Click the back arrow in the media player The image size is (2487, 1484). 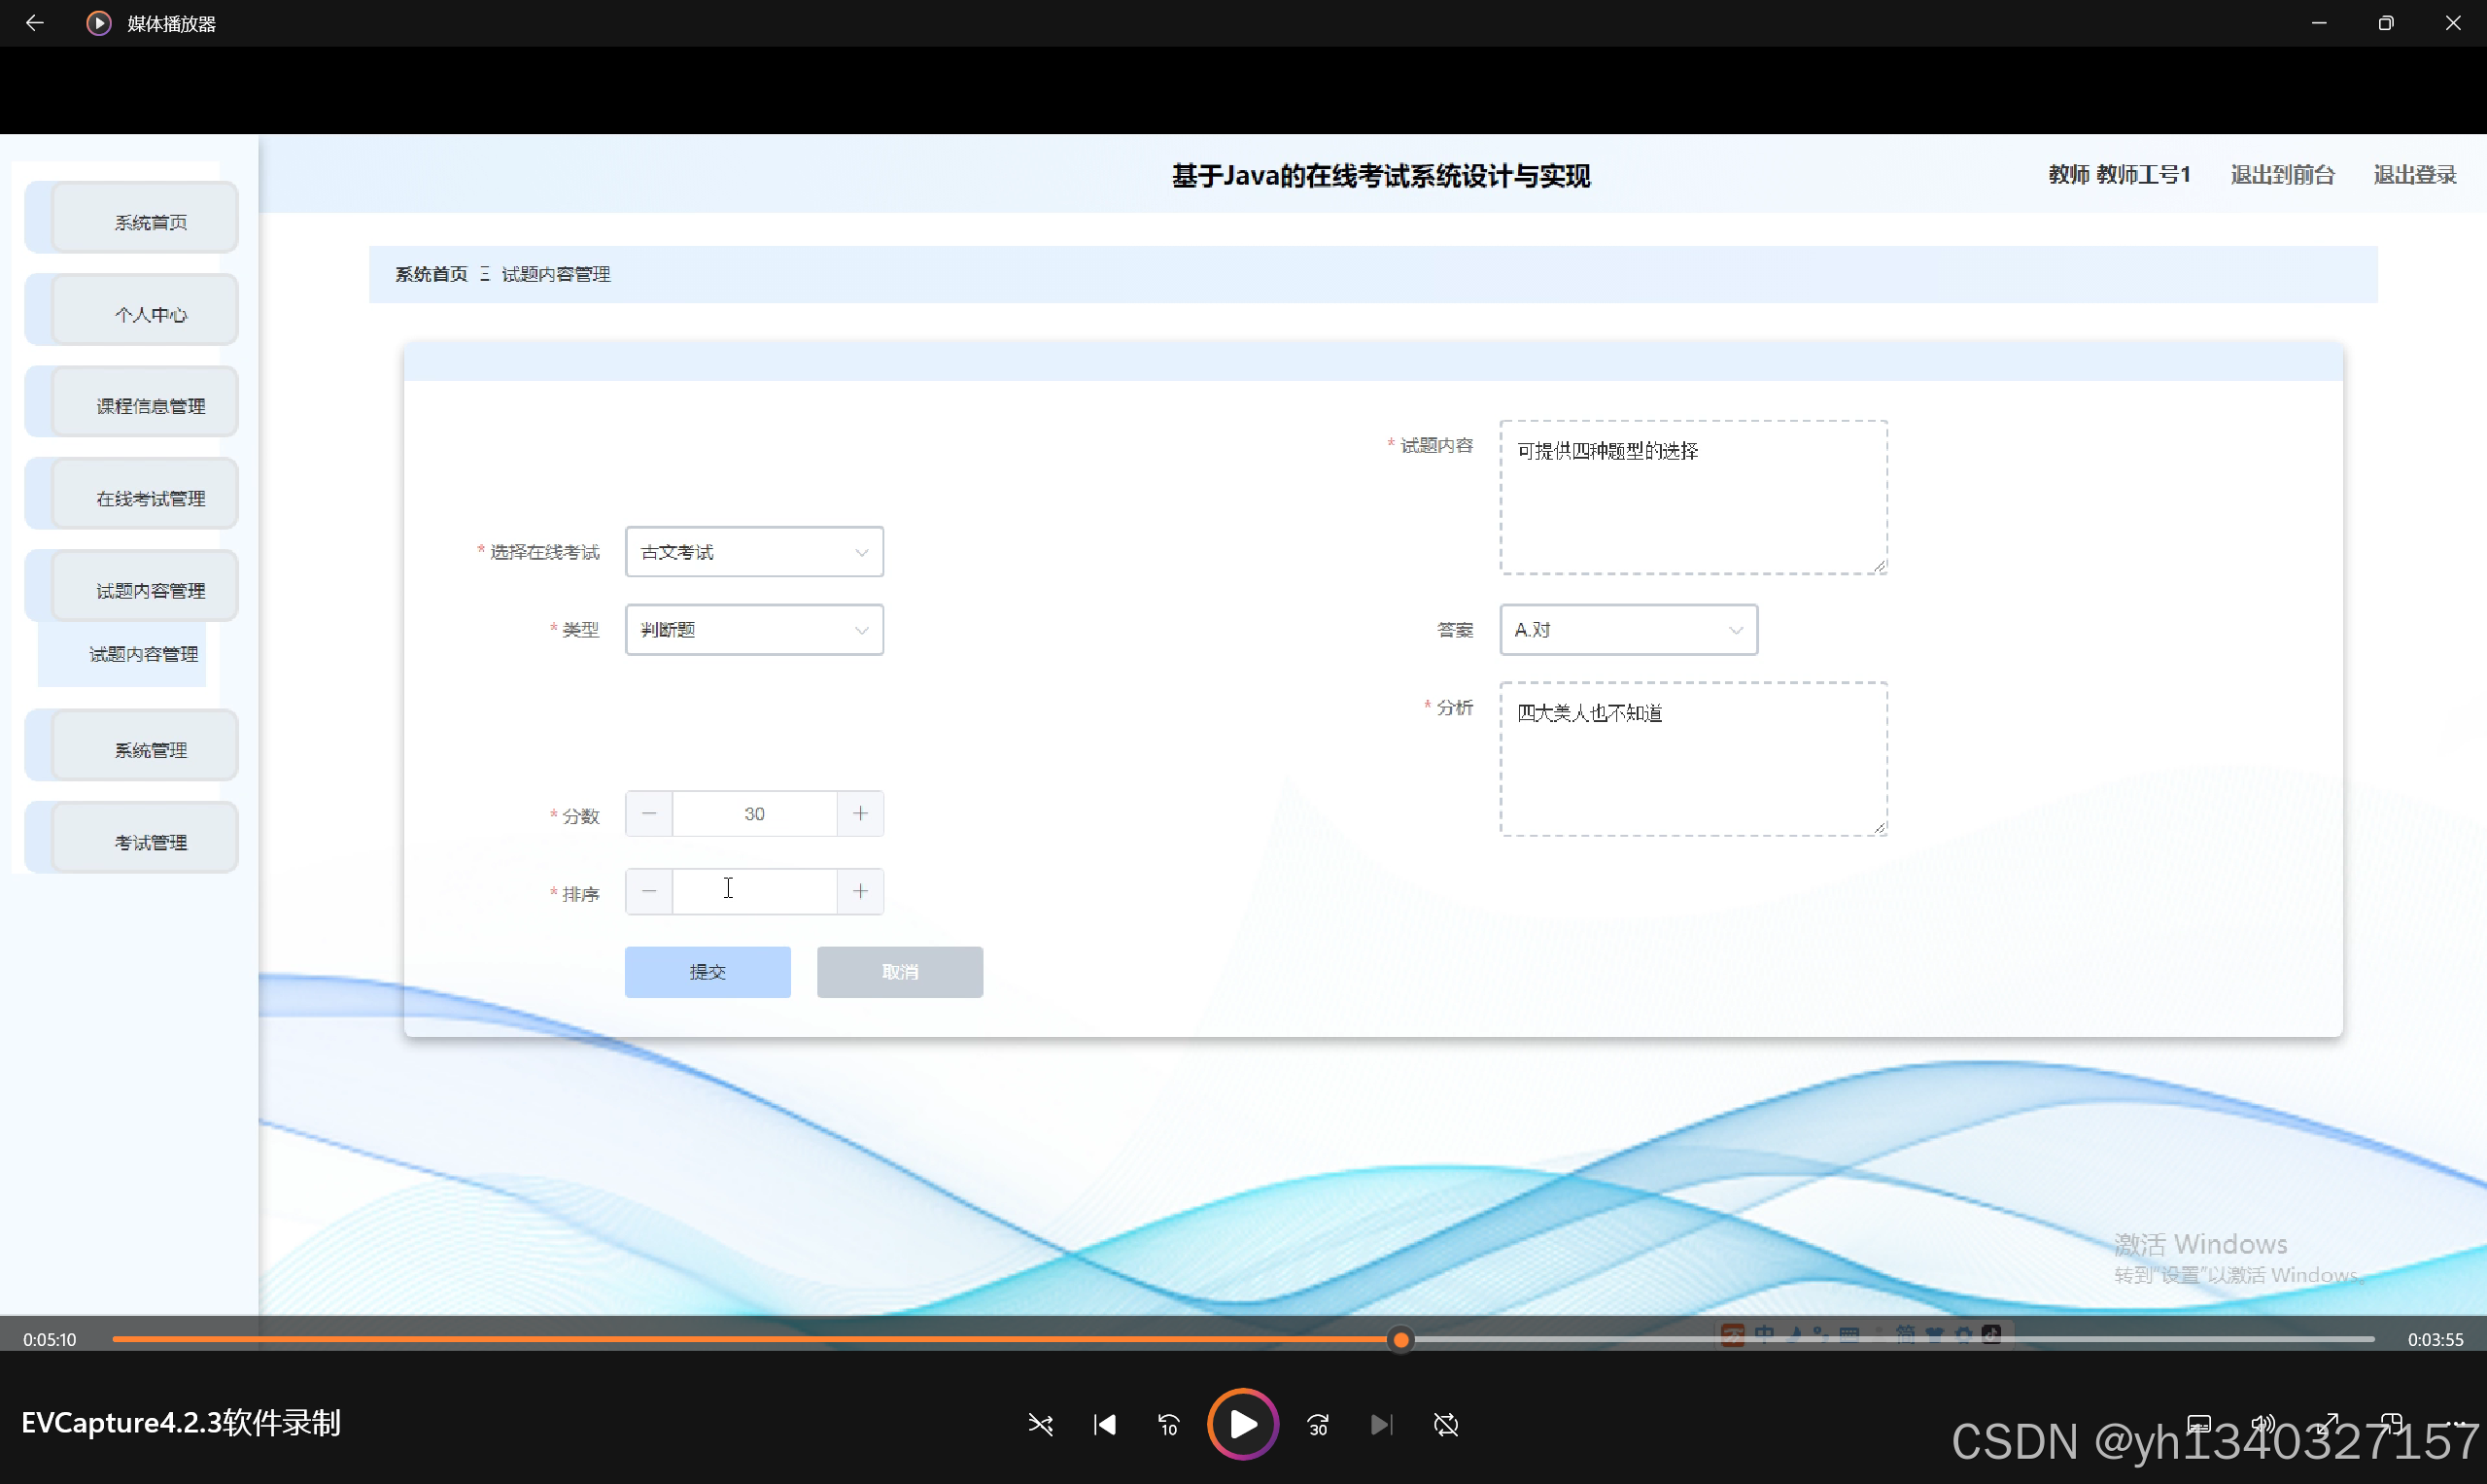click(x=34, y=23)
